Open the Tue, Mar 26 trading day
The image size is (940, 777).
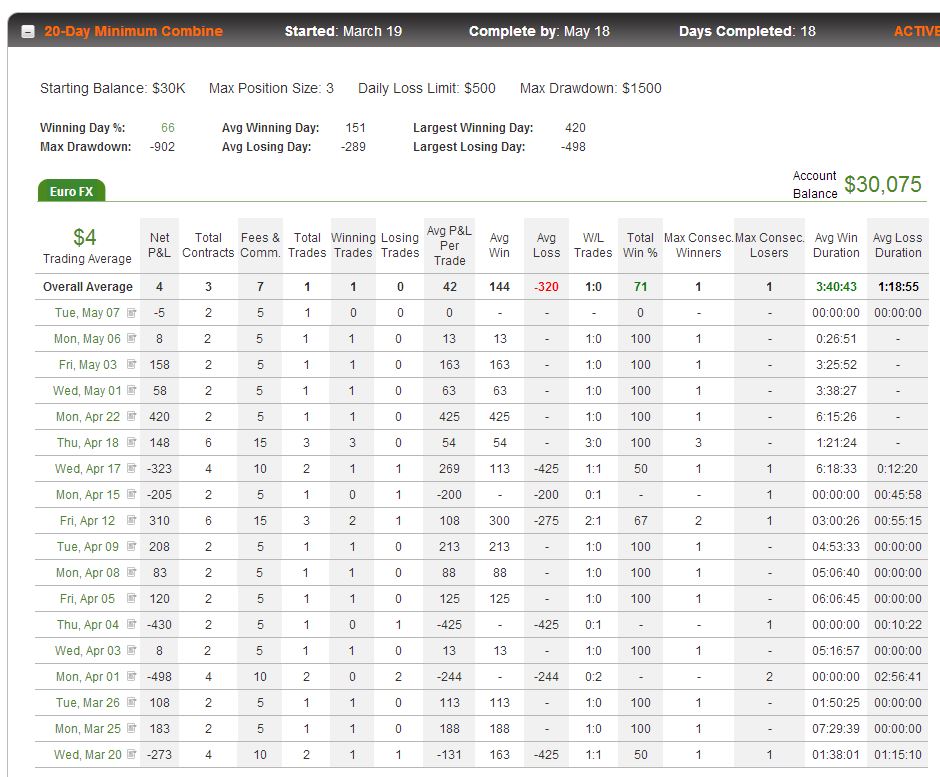pyautogui.click(x=88, y=703)
